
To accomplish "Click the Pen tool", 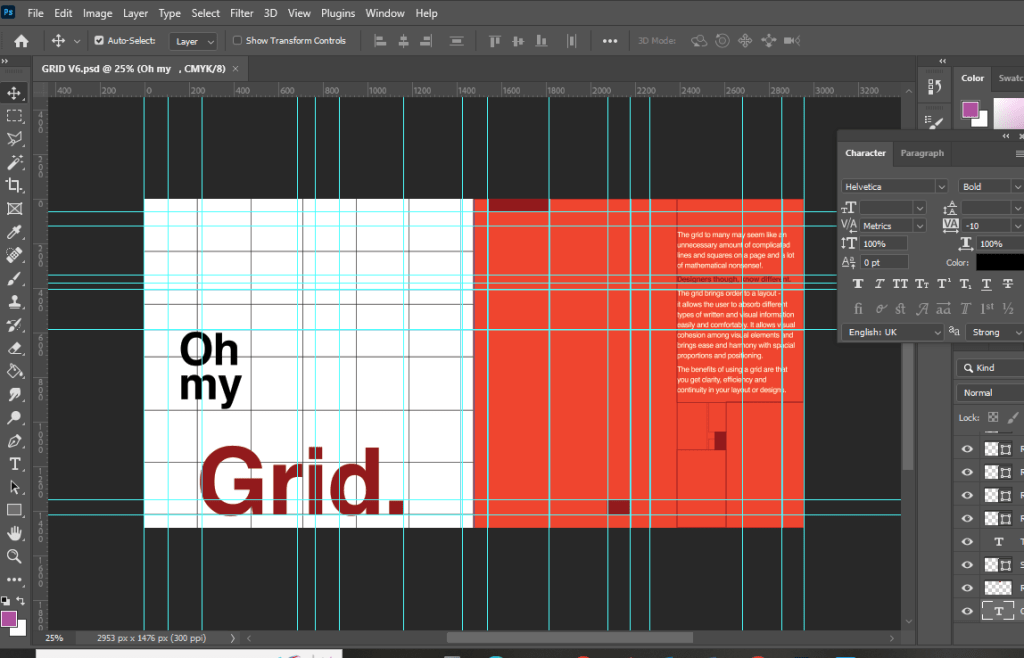I will (14, 441).
